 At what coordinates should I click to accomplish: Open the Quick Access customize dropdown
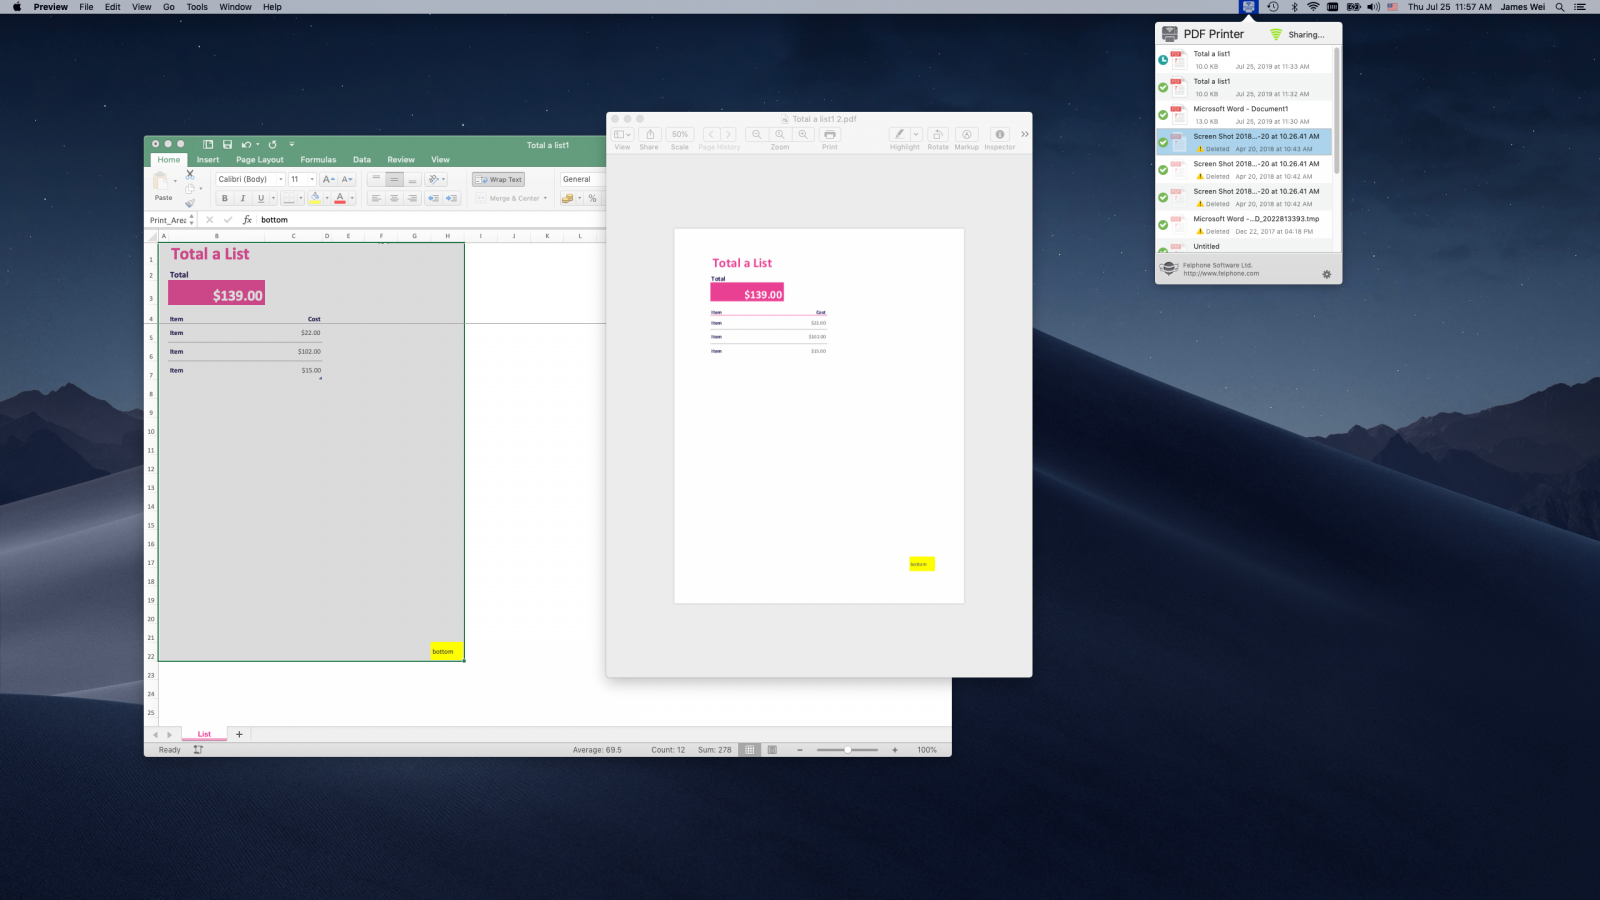[x=292, y=144]
